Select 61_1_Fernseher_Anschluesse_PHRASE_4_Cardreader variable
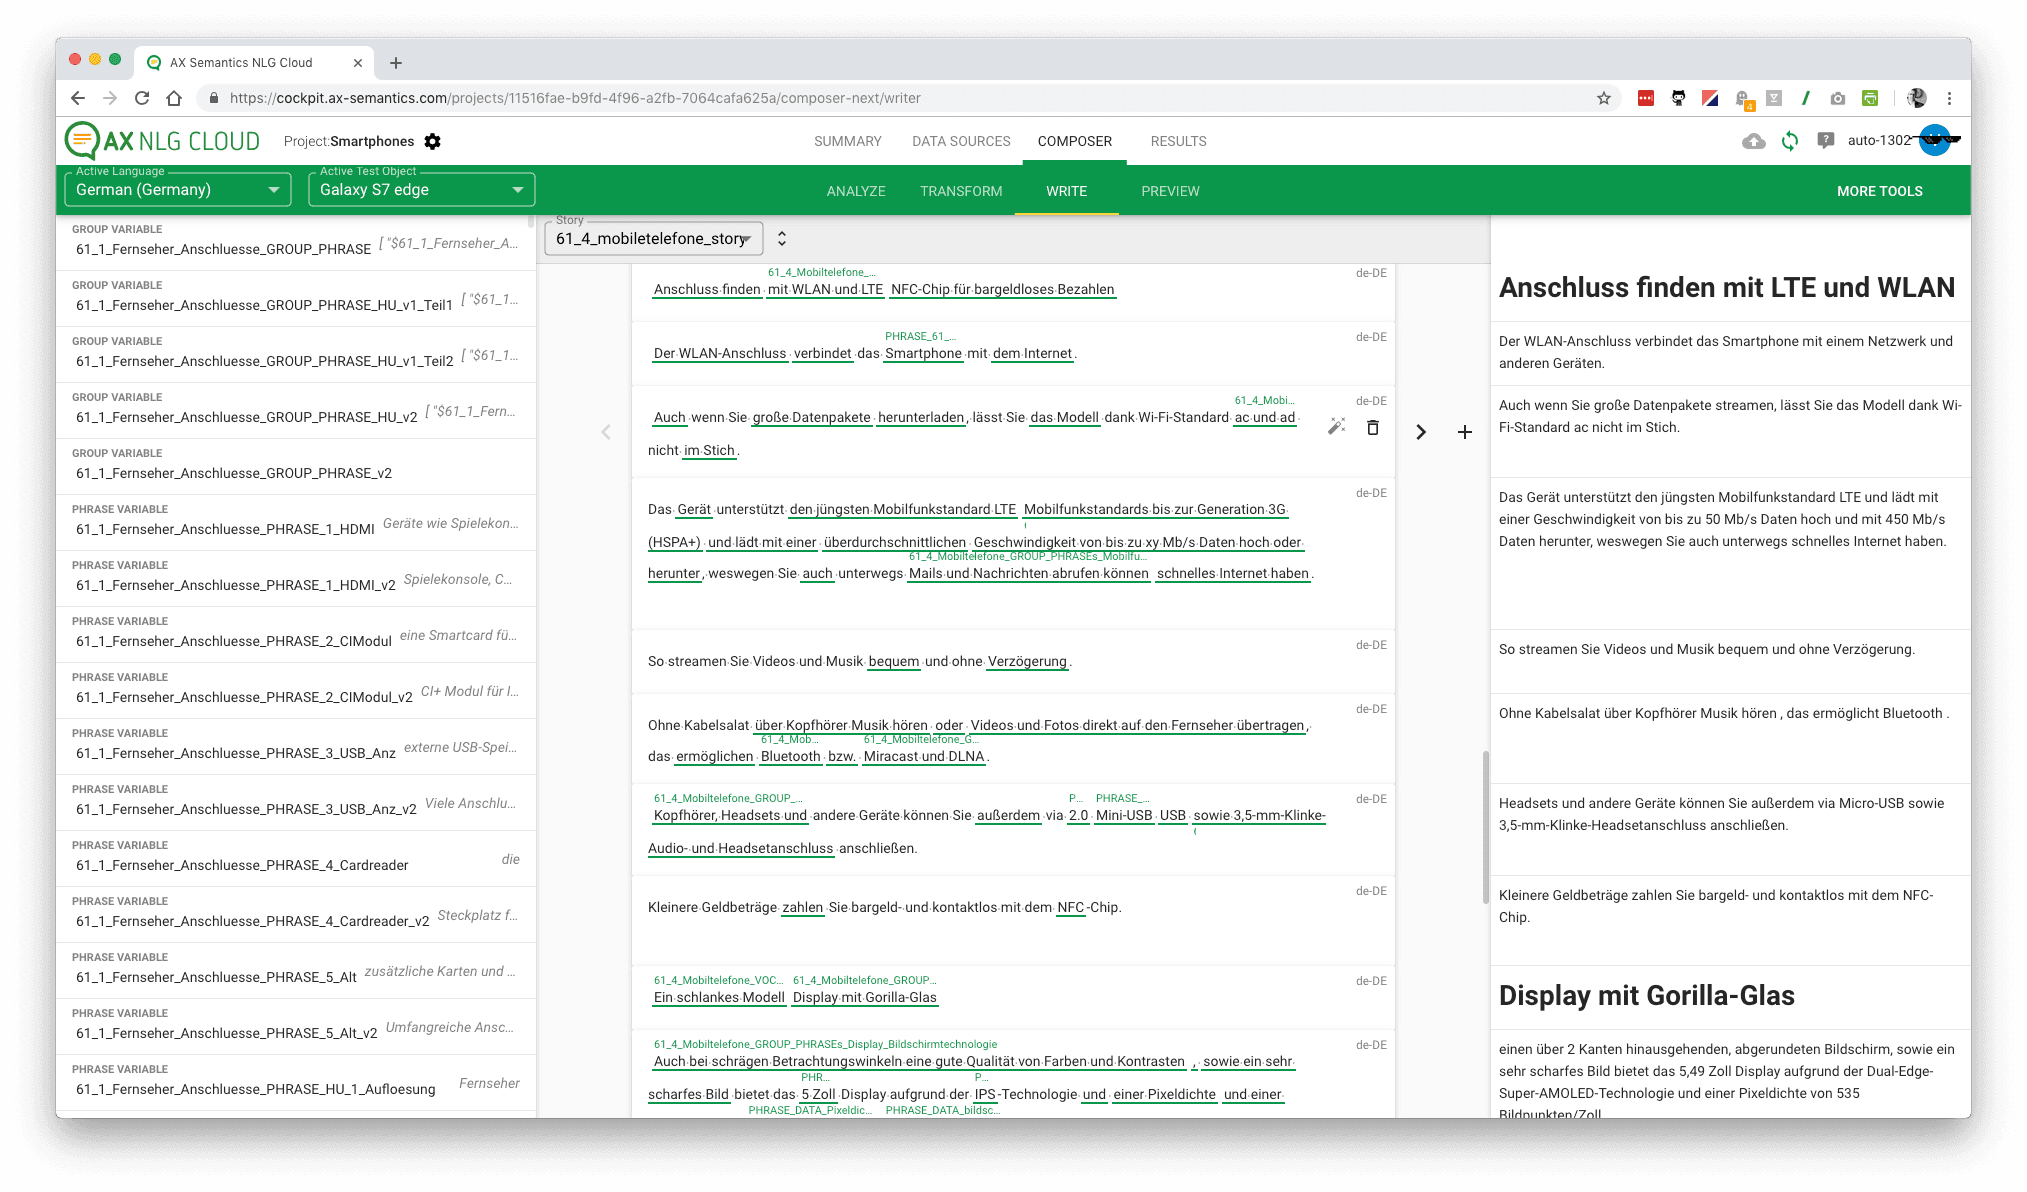 coord(242,865)
